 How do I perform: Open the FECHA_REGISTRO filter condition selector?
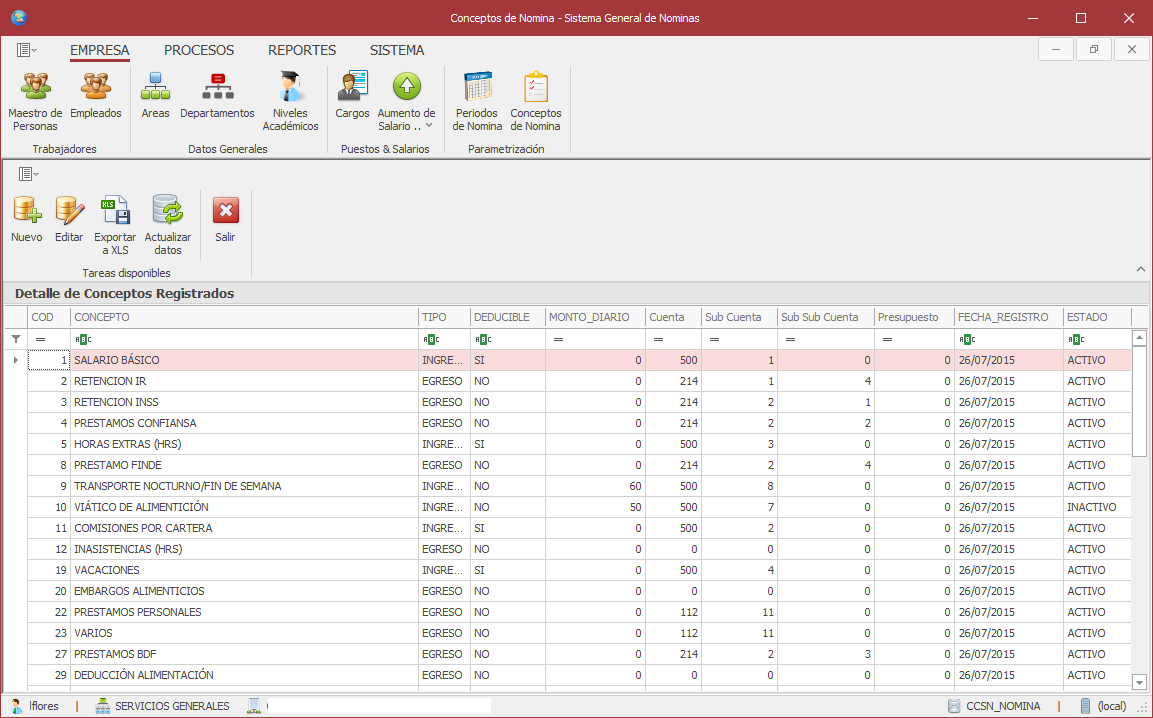coord(968,339)
